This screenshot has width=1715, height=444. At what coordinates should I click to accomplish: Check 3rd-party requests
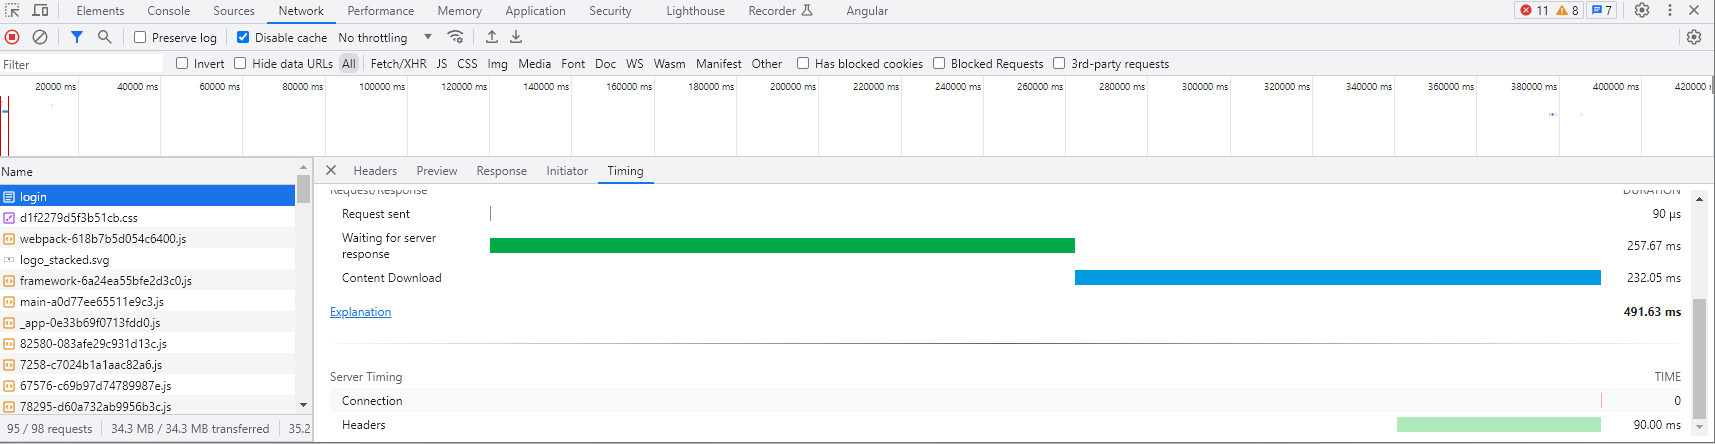click(1059, 63)
